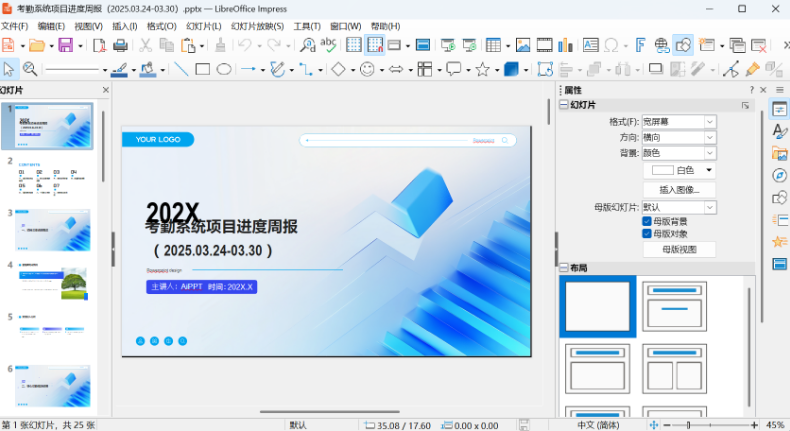Click the Clone formatting paintbrush icon
The height and width of the screenshot is (431, 790).
[220, 45]
